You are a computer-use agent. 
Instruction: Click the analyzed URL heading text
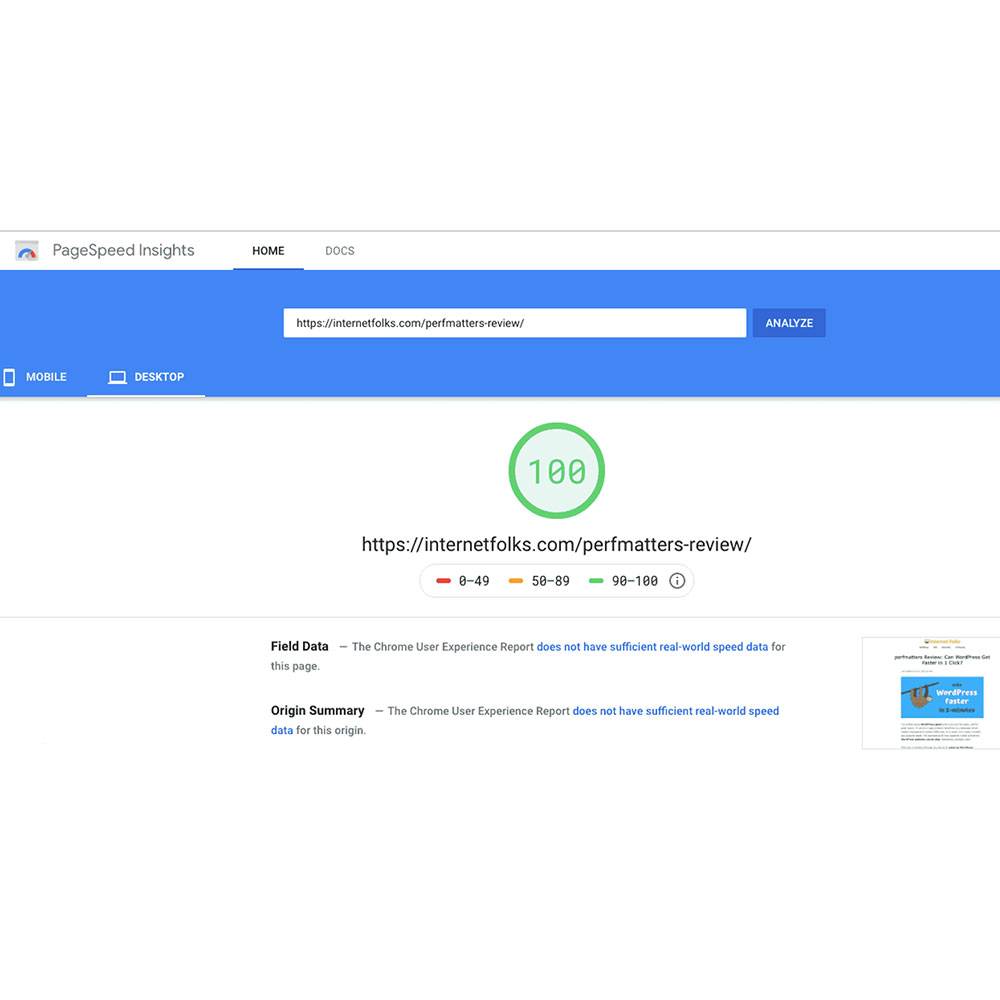[x=556, y=544]
